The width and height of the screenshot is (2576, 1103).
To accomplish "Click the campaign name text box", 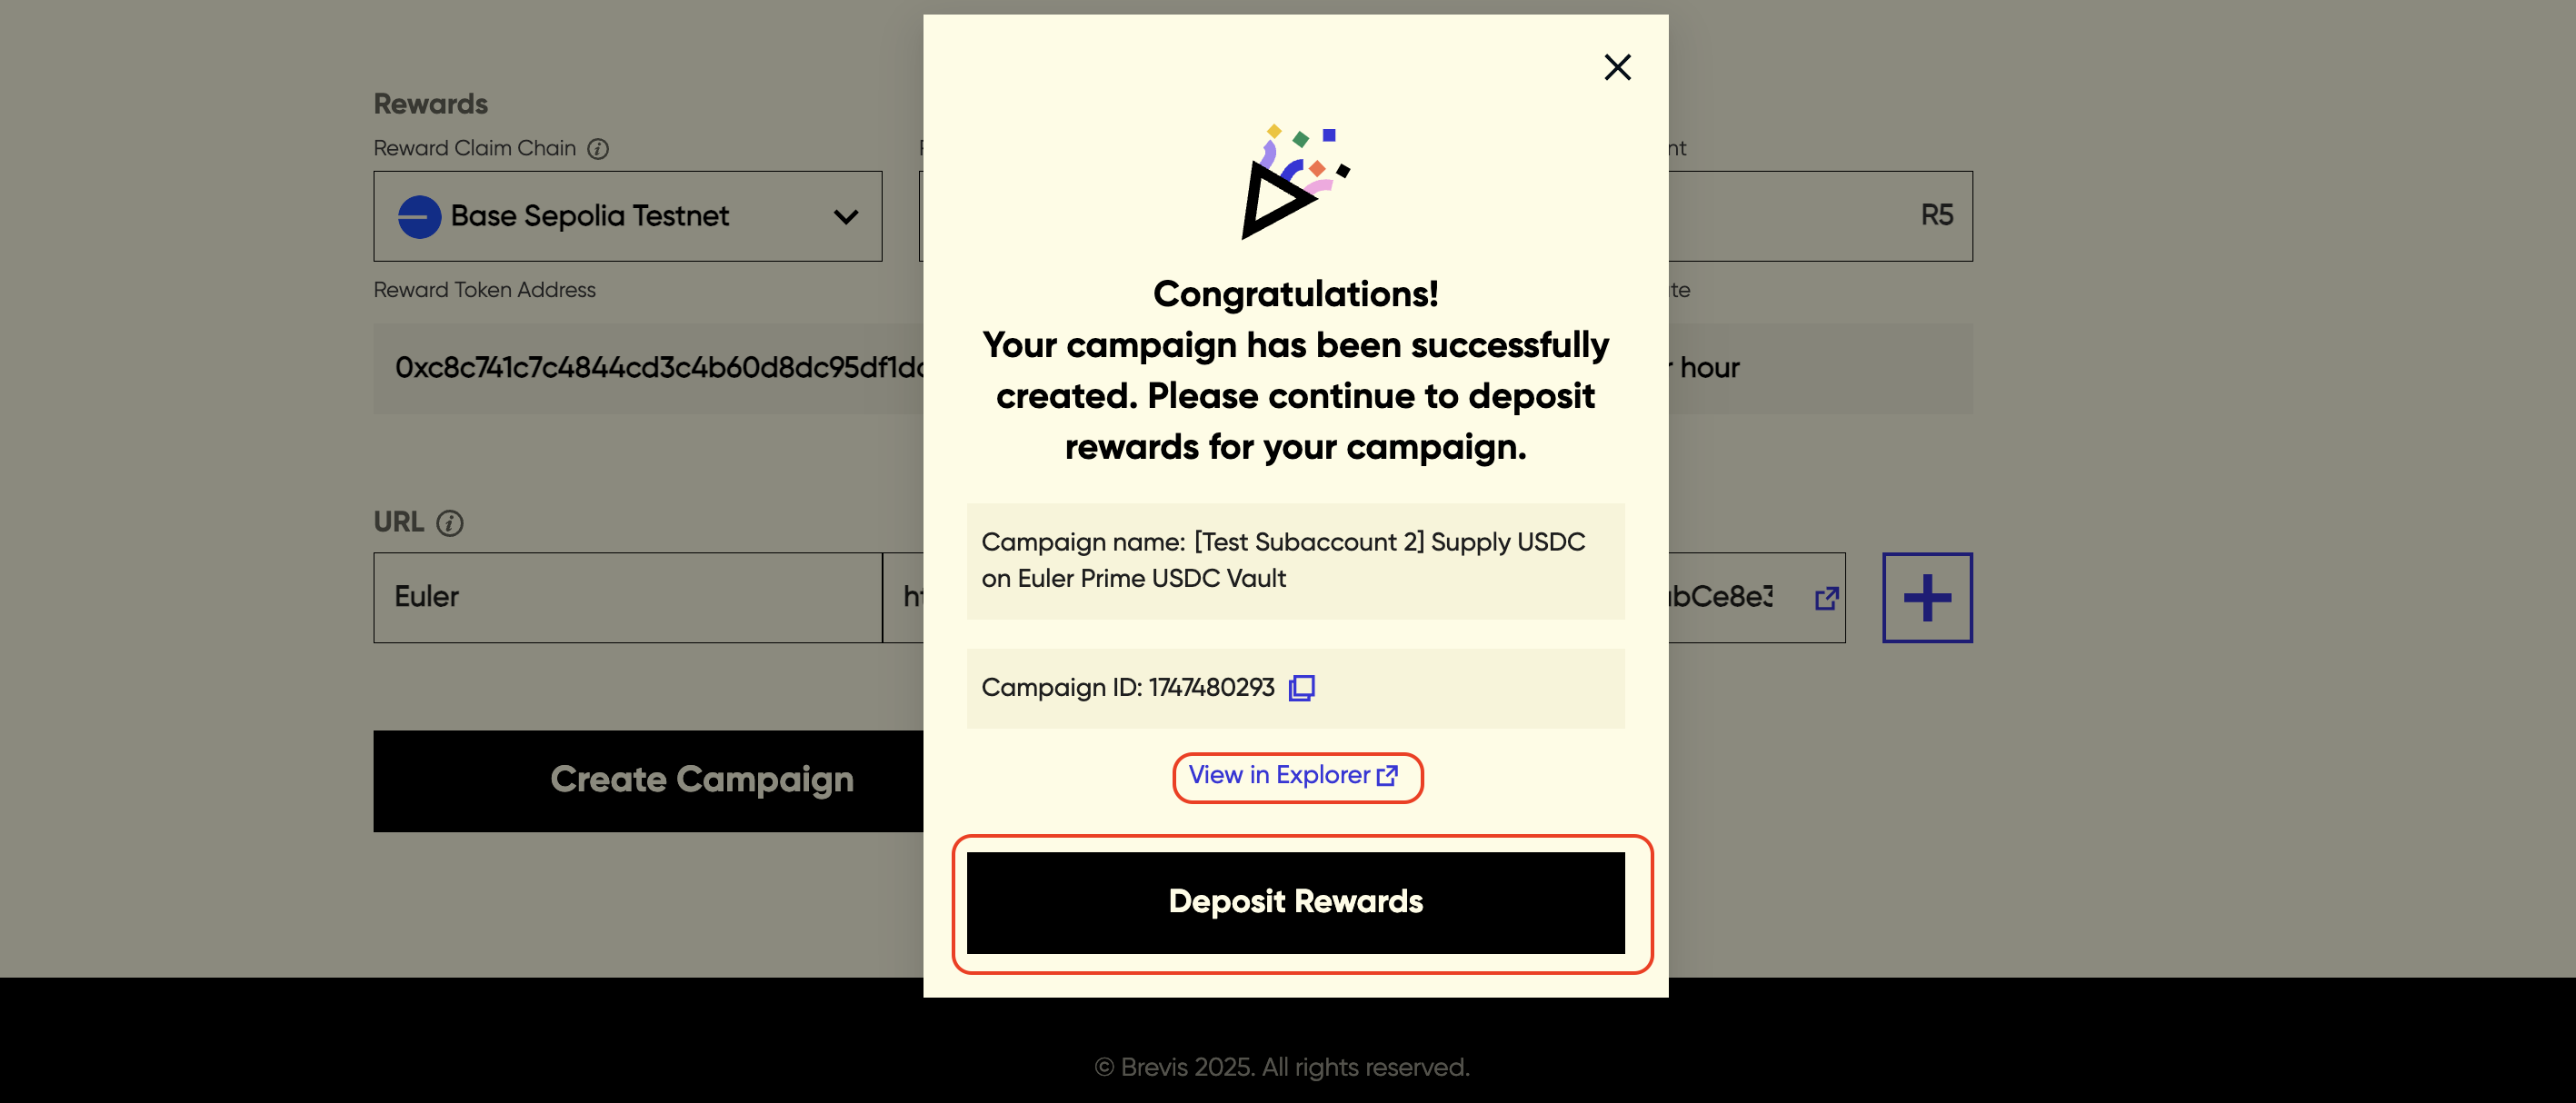I will pyautogui.click(x=1294, y=560).
